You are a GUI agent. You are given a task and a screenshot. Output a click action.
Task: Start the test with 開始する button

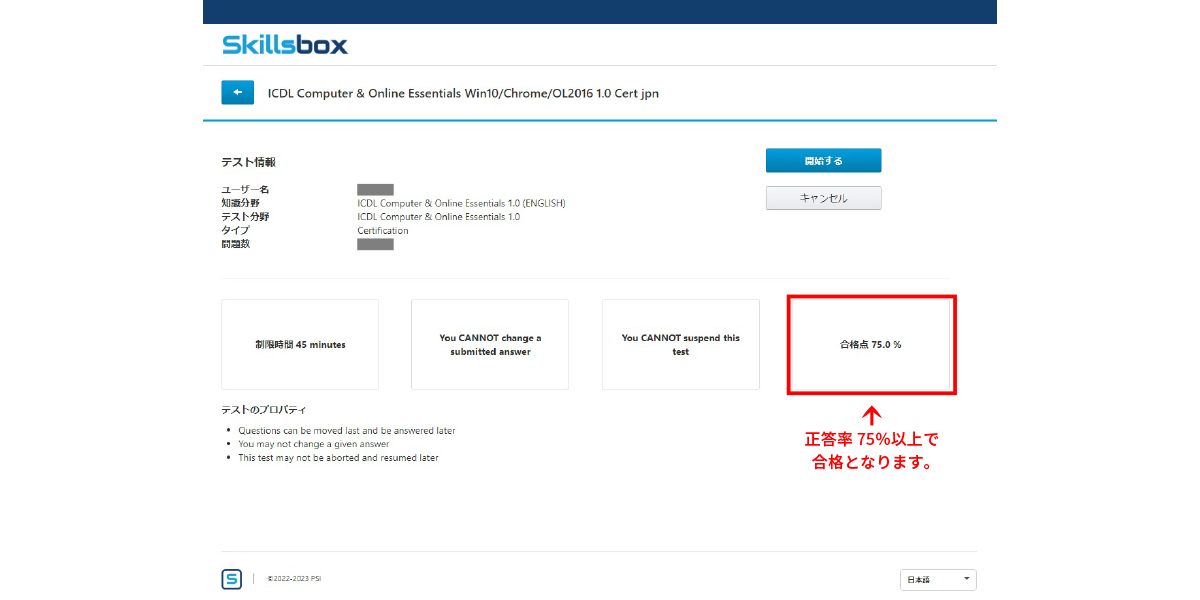[823, 161]
